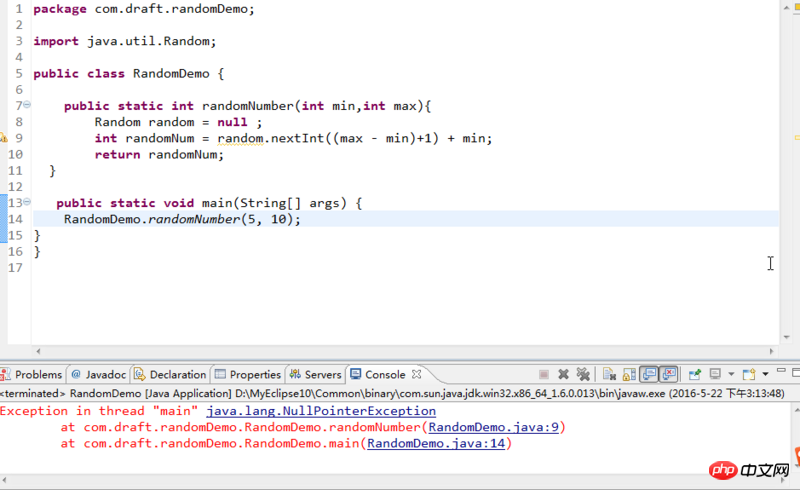This screenshot has width=800, height=490.
Task: Click the editor vertical scrollbar down arrow
Action: tap(786, 337)
